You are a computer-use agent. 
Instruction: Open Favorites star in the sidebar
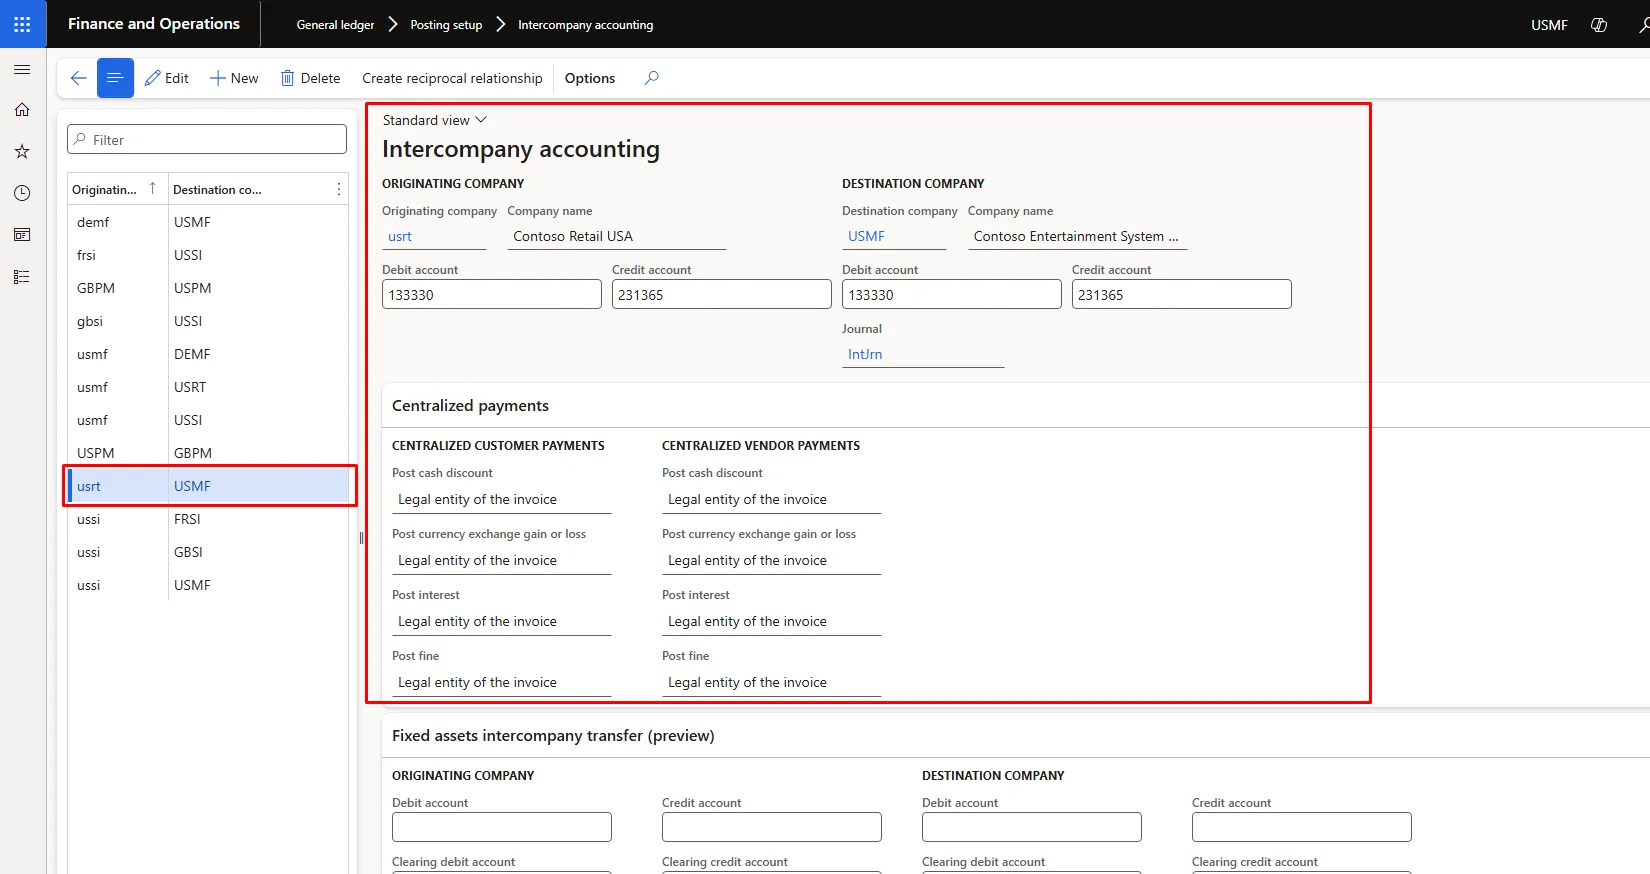pyautogui.click(x=22, y=152)
